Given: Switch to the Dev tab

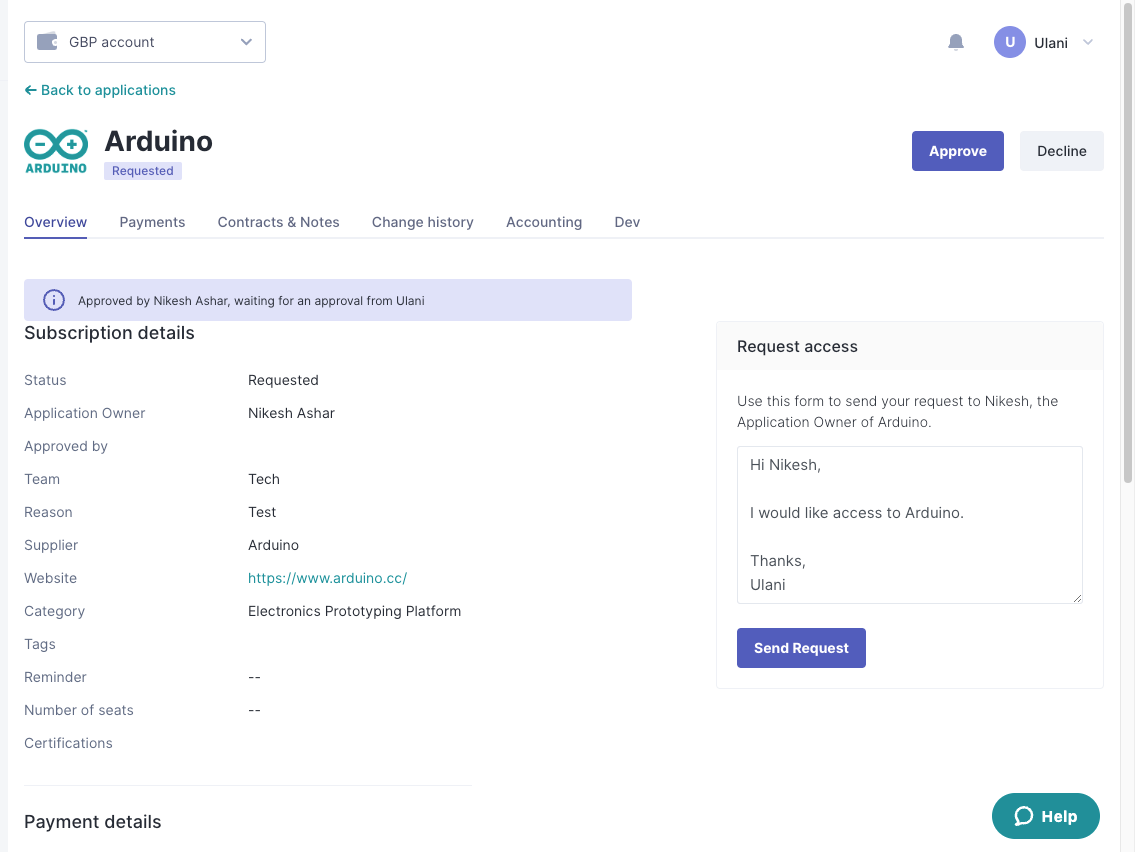Looking at the screenshot, I should (x=627, y=222).
